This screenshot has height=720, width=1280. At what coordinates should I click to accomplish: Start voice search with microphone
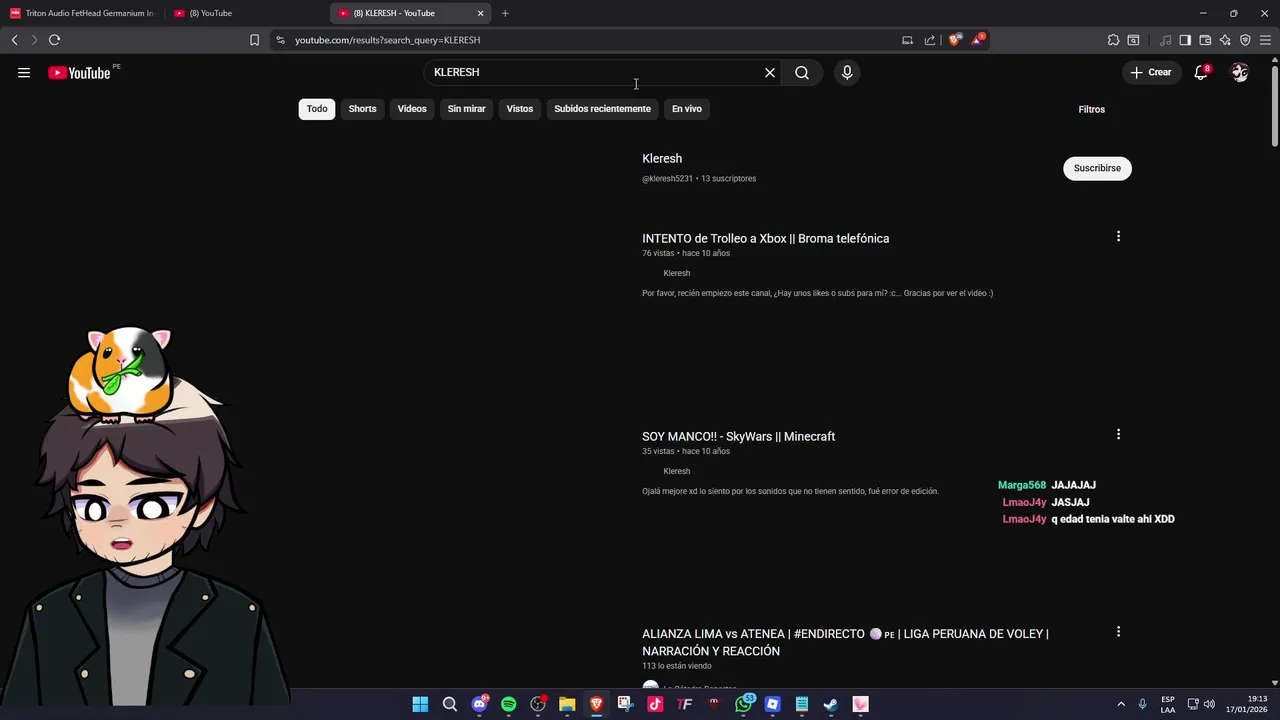(847, 72)
